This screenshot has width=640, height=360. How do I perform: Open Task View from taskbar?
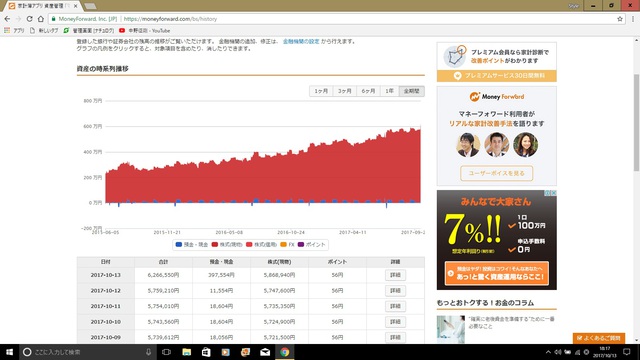[x=166, y=352]
